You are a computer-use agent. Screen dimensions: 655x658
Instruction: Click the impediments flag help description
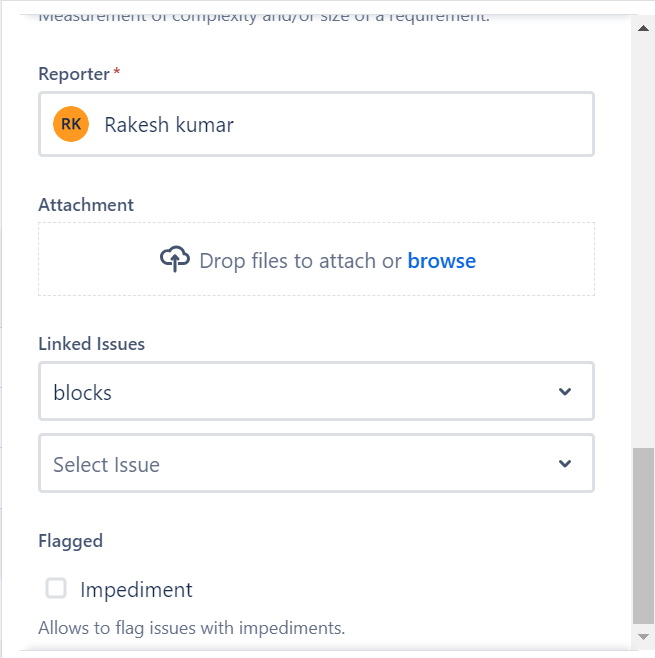pos(191,629)
